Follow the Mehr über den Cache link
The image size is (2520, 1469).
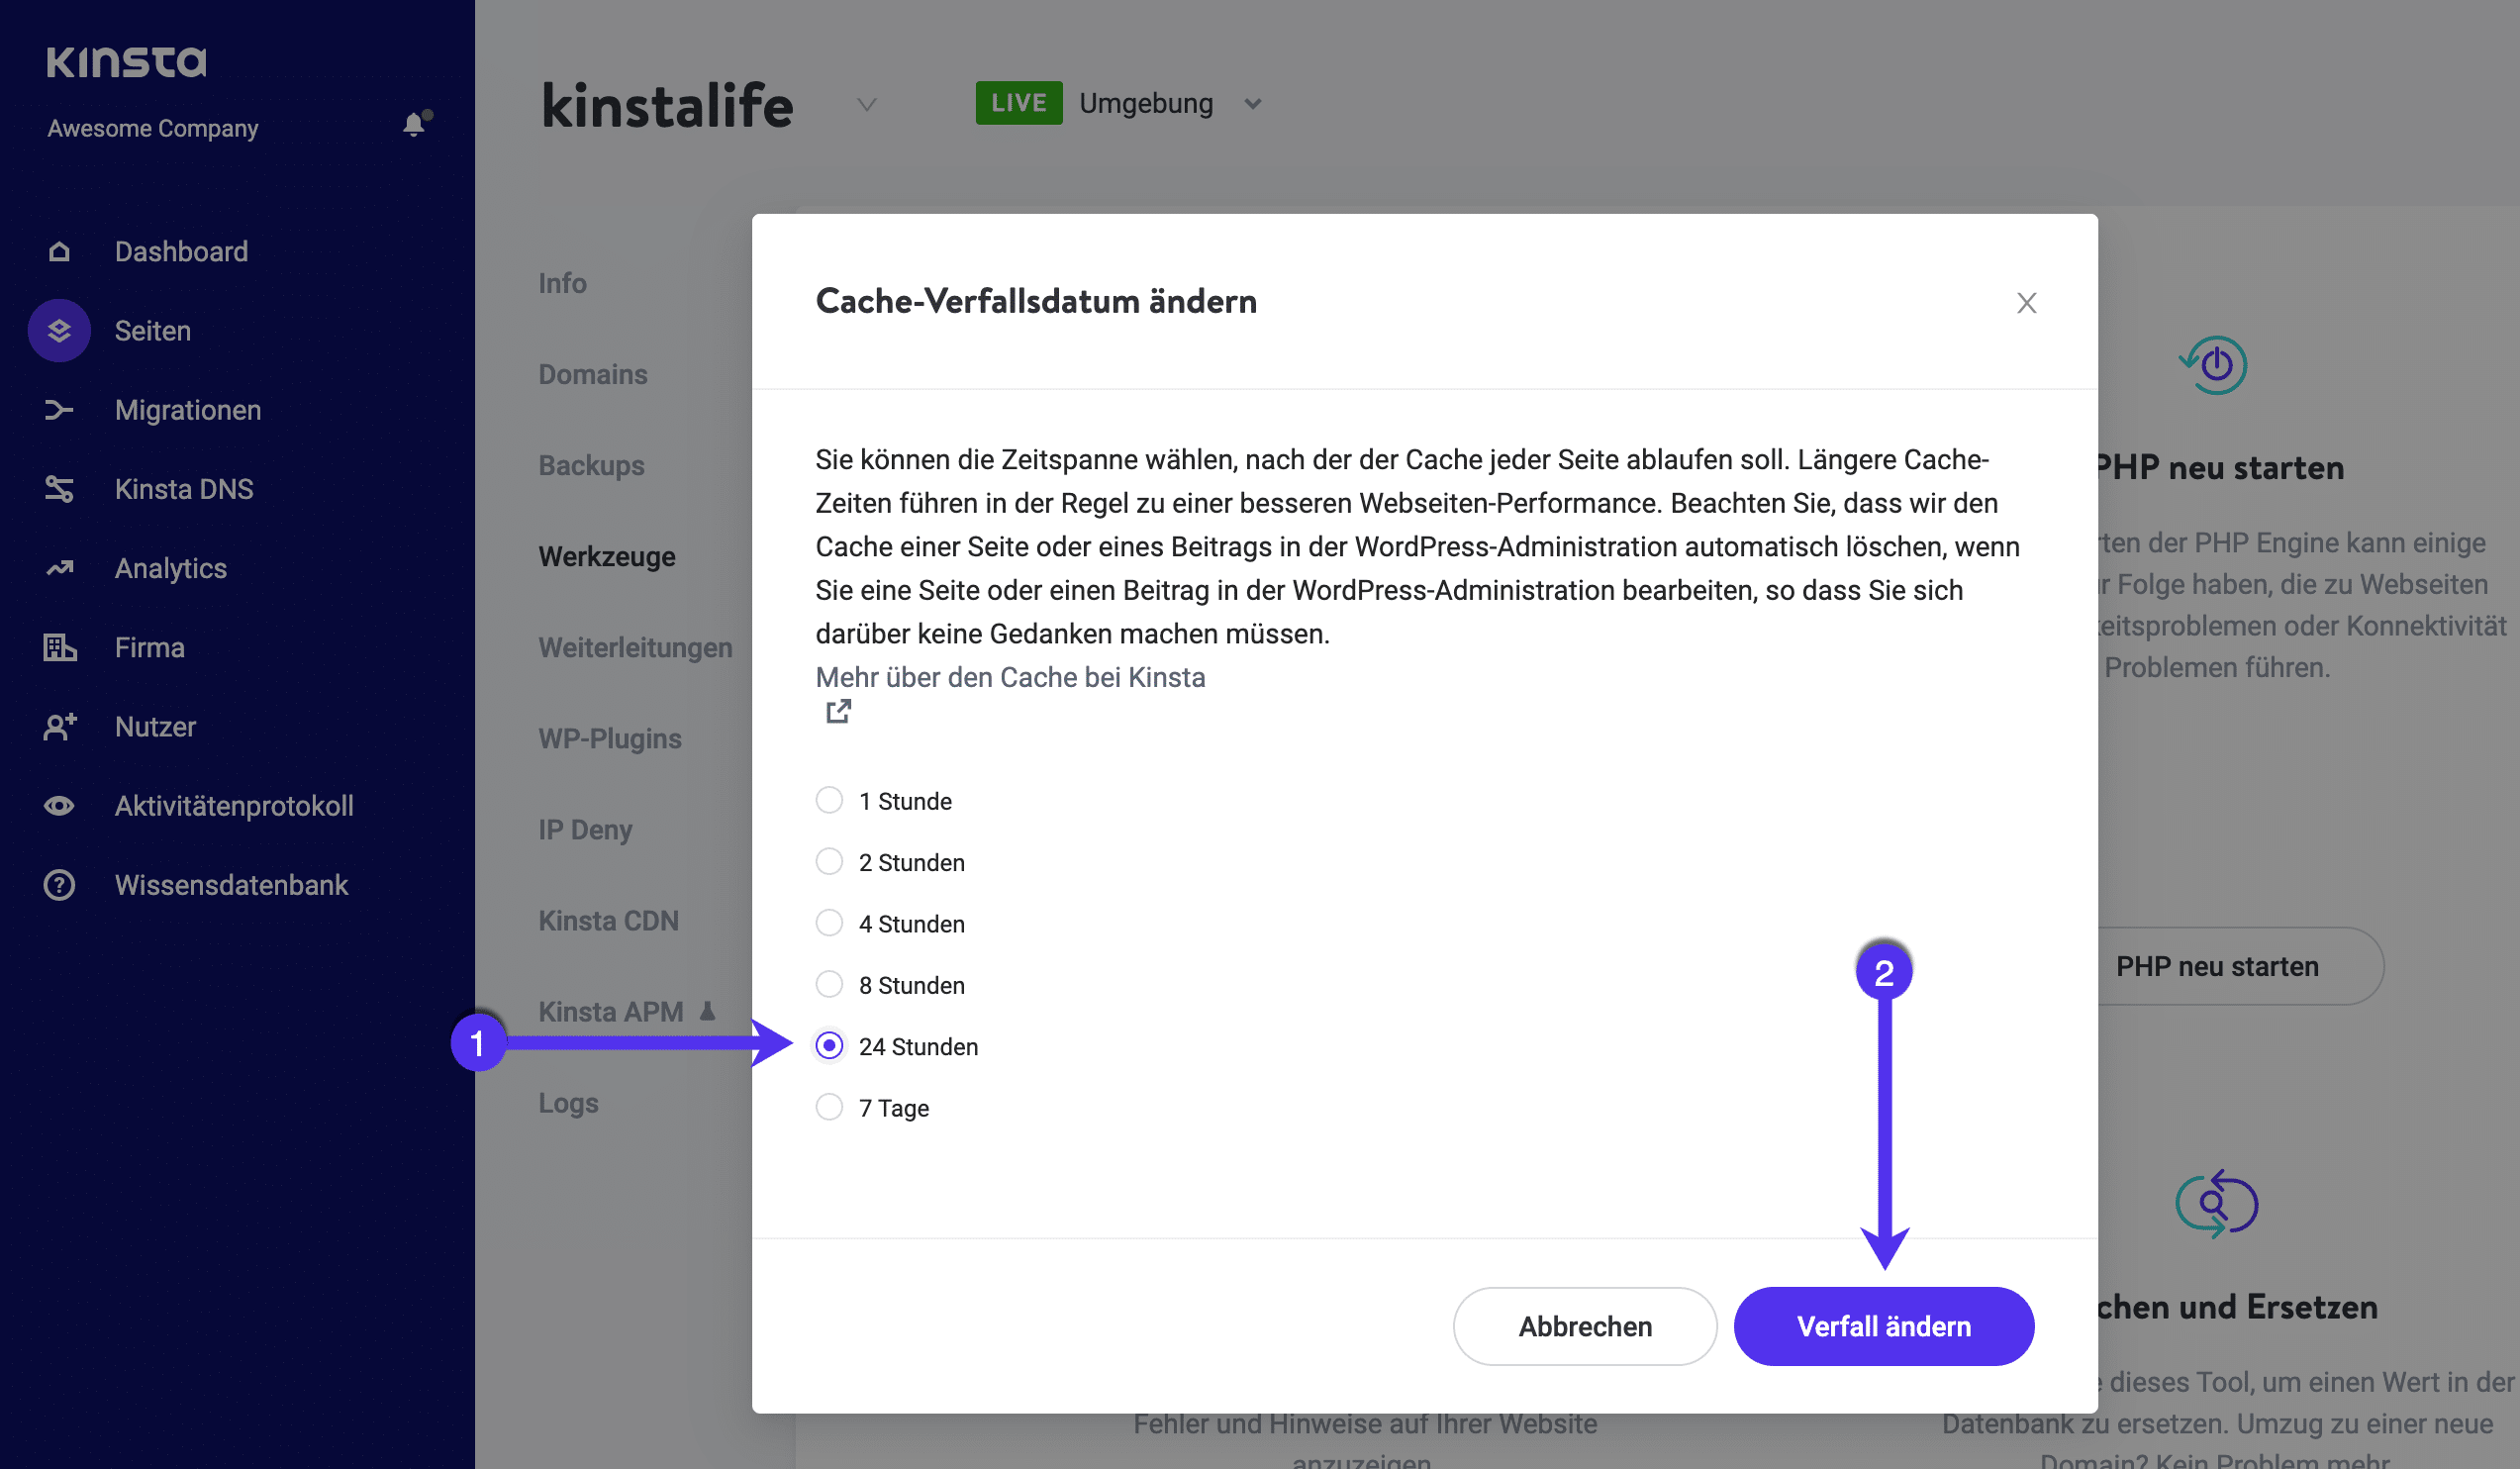point(1010,677)
